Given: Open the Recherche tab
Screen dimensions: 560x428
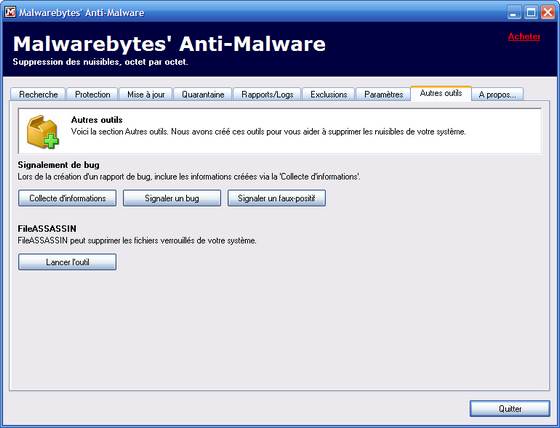Looking at the screenshot, I should click(38, 94).
